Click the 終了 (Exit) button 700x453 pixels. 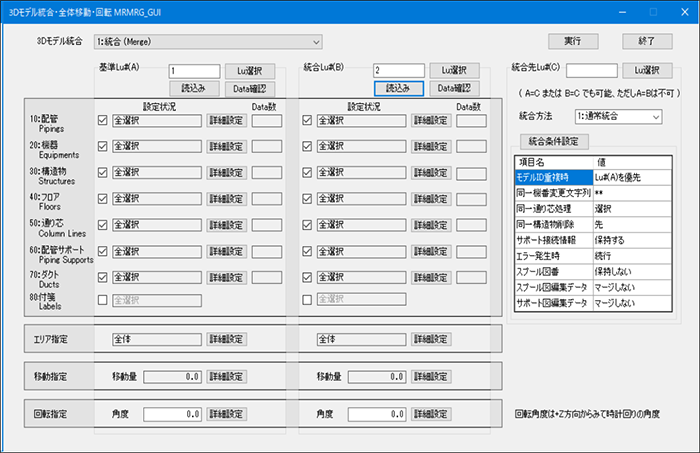646,41
